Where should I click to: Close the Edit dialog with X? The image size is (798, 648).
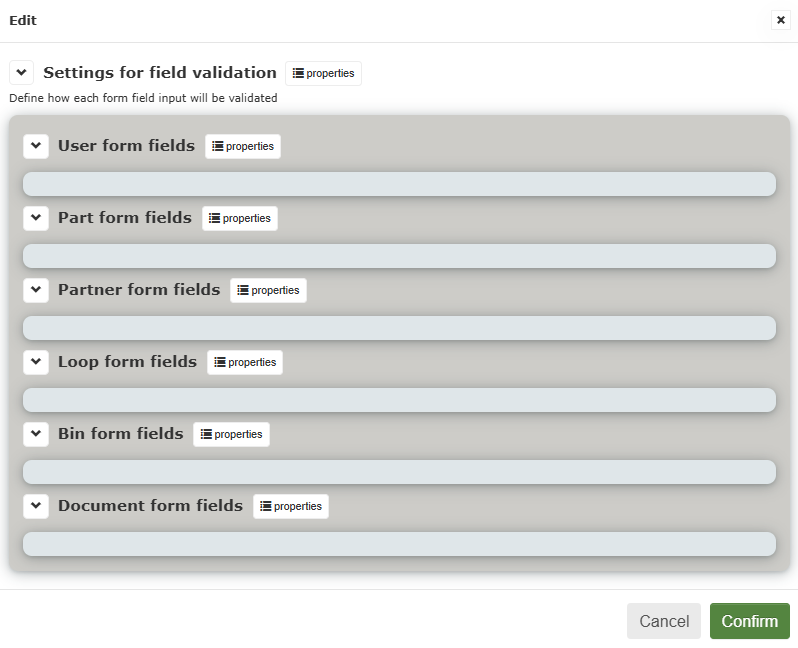tap(781, 20)
